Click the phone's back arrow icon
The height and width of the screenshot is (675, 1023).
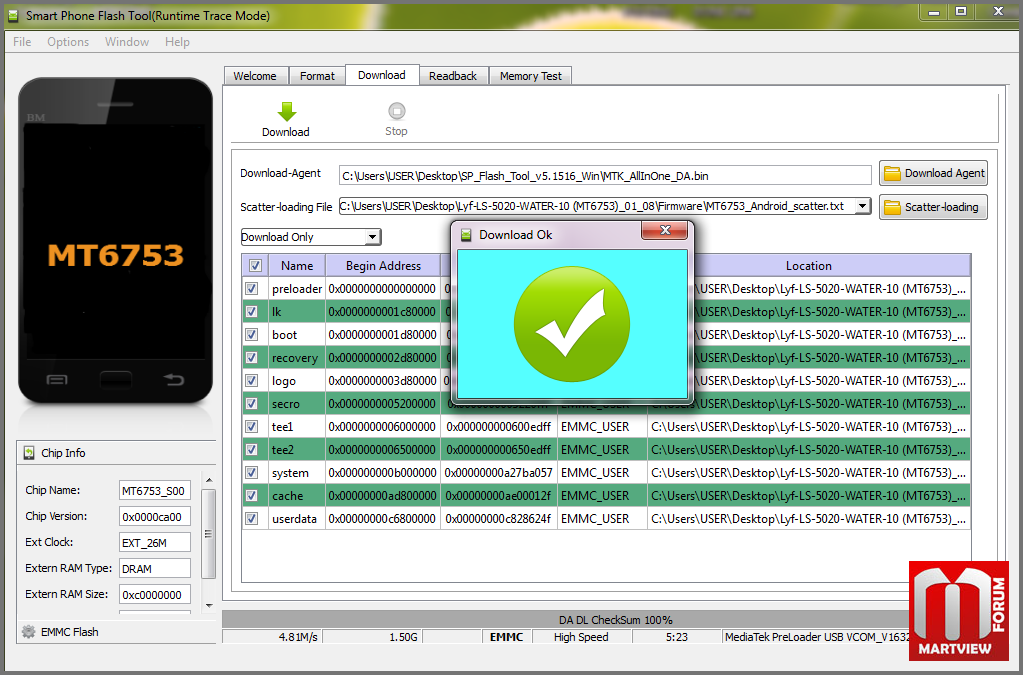pyautogui.click(x=174, y=379)
